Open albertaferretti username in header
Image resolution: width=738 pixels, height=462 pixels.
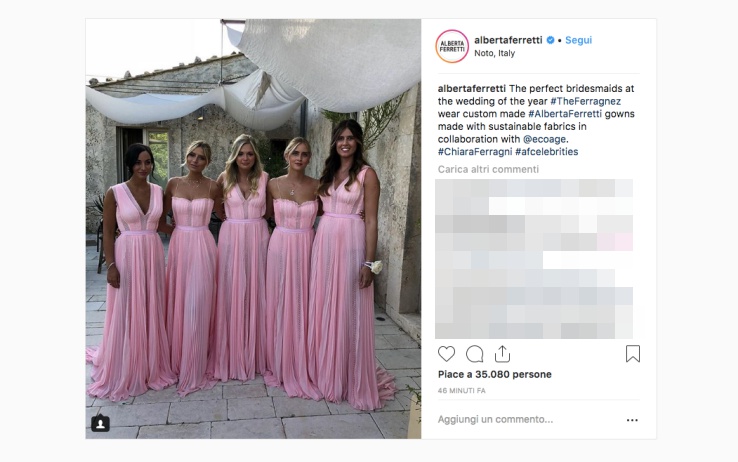click(x=508, y=40)
